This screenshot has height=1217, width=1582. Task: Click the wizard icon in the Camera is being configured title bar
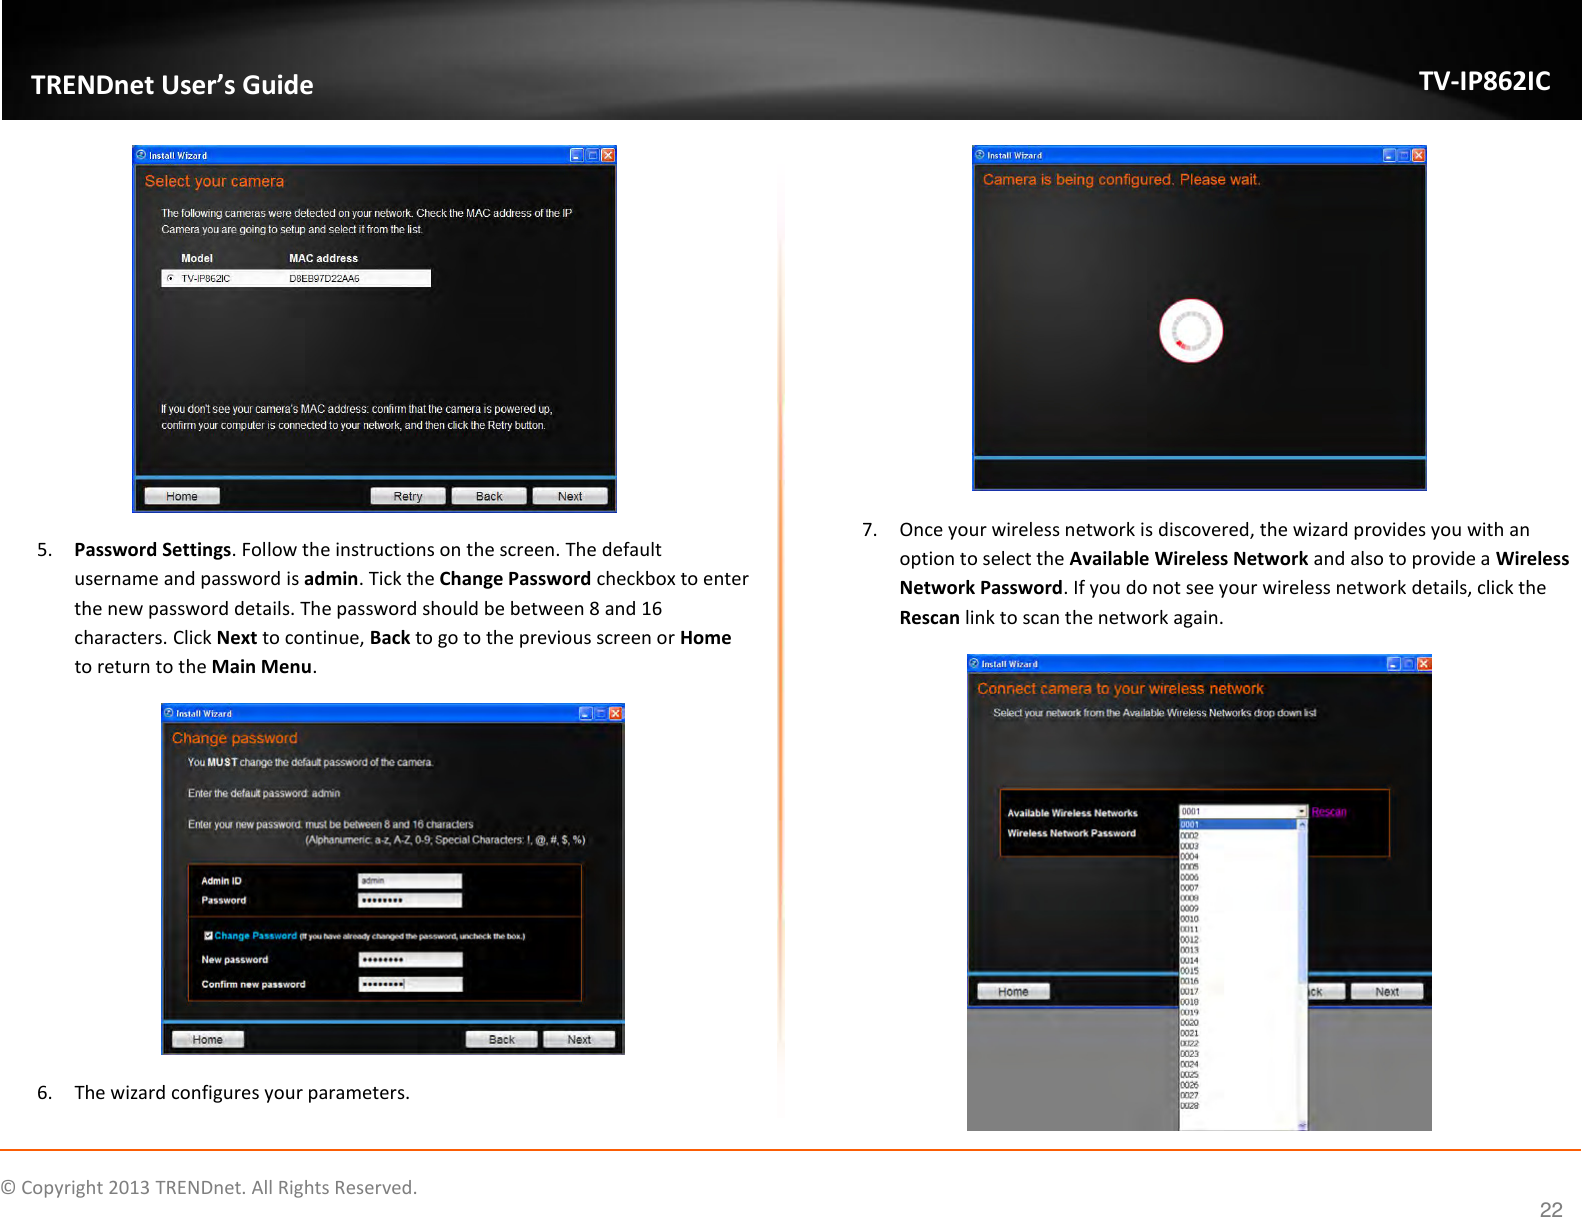pyautogui.click(x=980, y=155)
